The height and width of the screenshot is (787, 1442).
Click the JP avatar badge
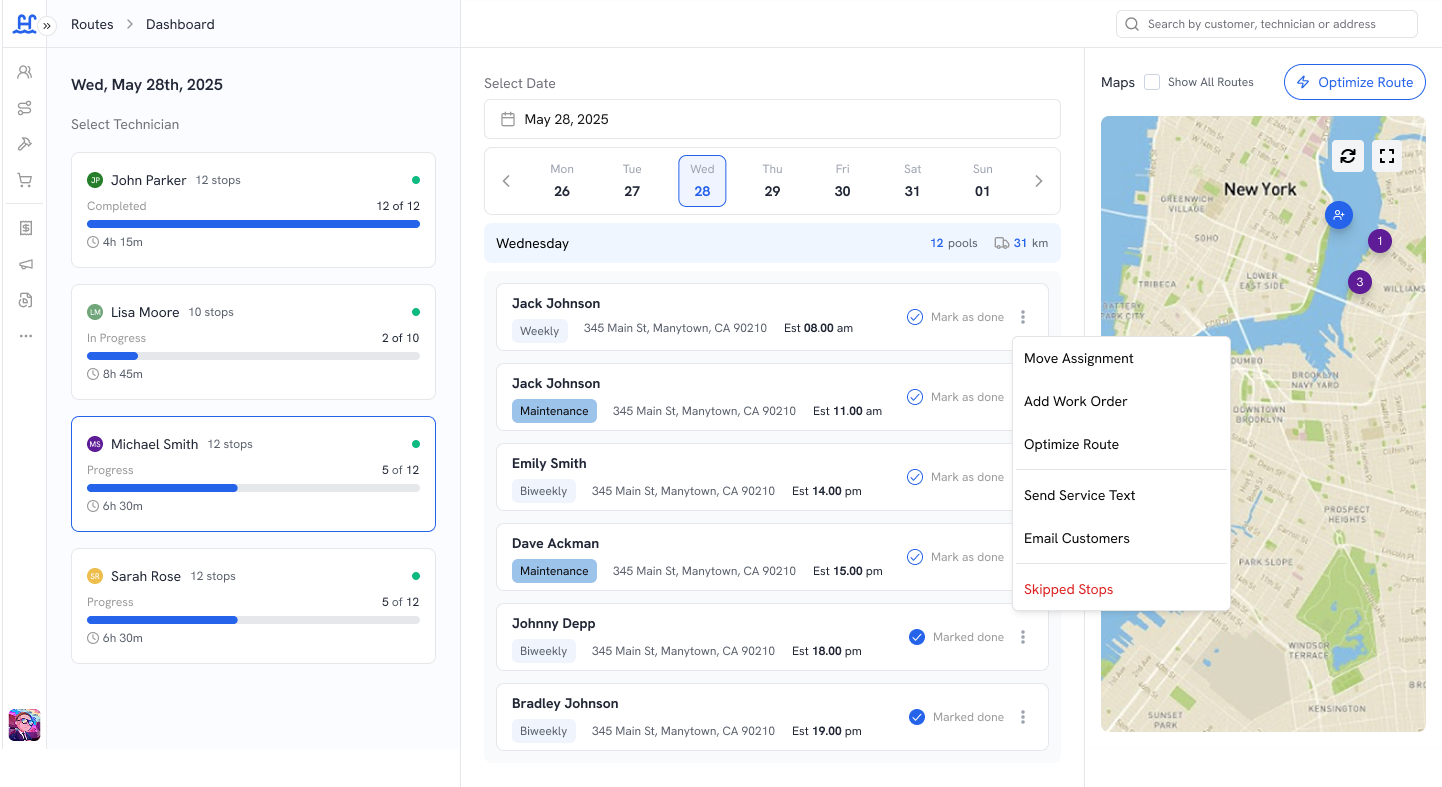click(x=95, y=180)
